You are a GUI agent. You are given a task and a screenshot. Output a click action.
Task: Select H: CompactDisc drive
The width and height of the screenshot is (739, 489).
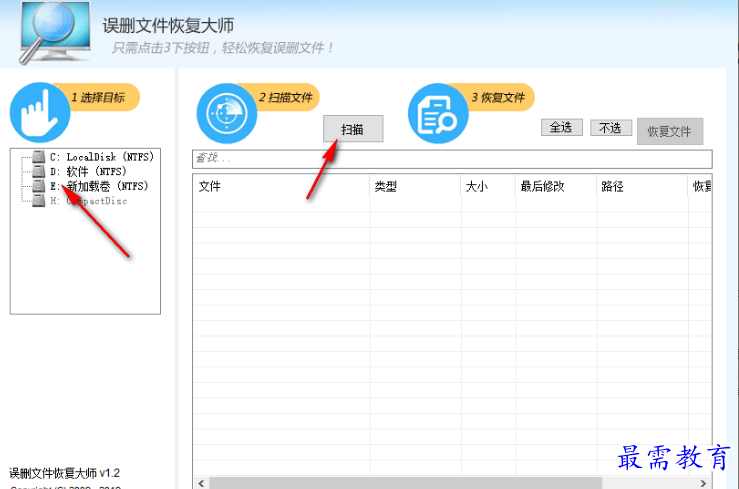click(x=89, y=201)
